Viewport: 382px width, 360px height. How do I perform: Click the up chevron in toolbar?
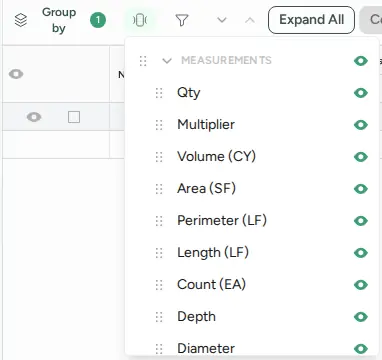click(x=250, y=20)
